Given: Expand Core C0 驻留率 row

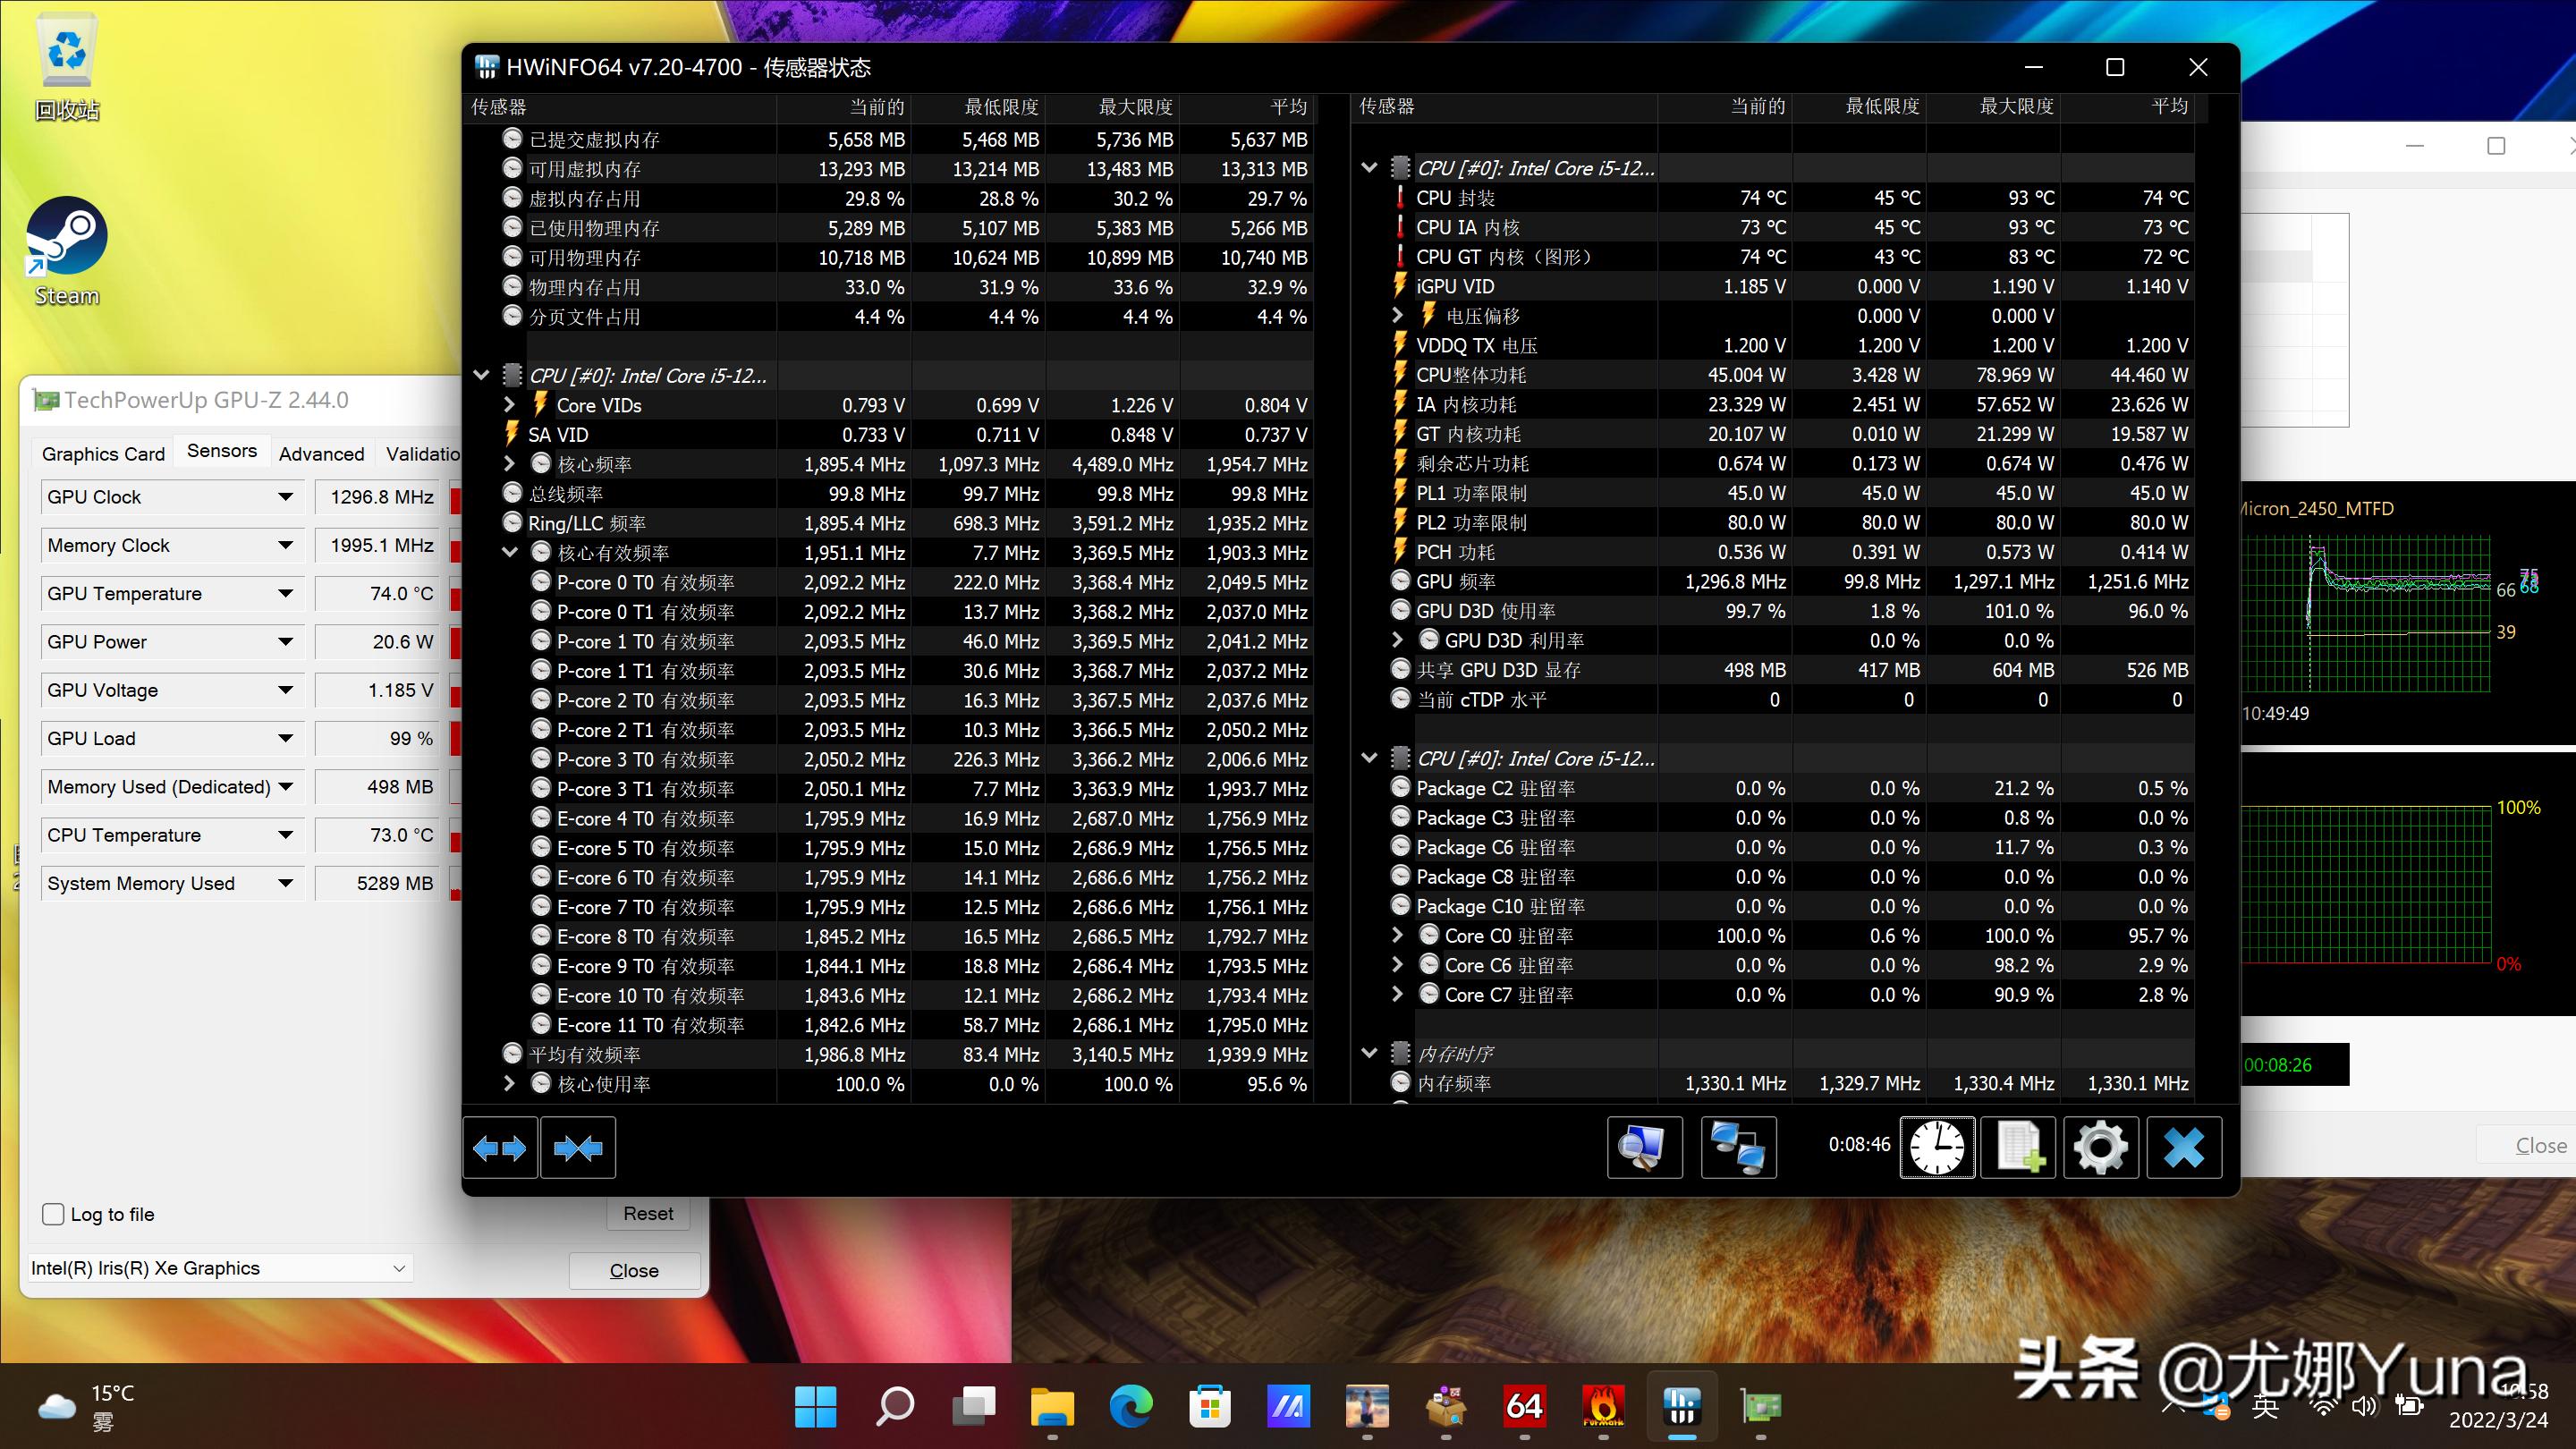Looking at the screenshot, I should click(1398, 936).
